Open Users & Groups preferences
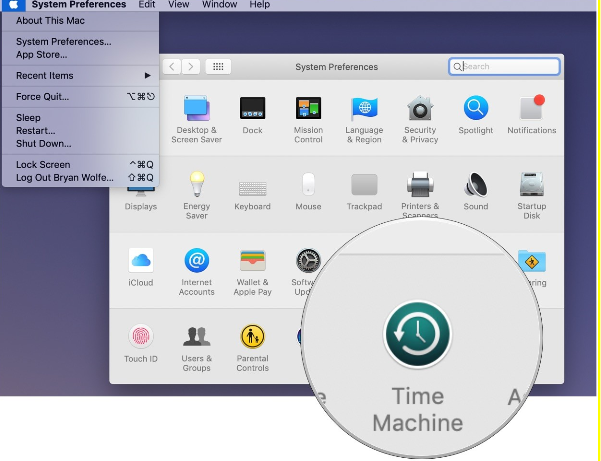 [197, 348]
